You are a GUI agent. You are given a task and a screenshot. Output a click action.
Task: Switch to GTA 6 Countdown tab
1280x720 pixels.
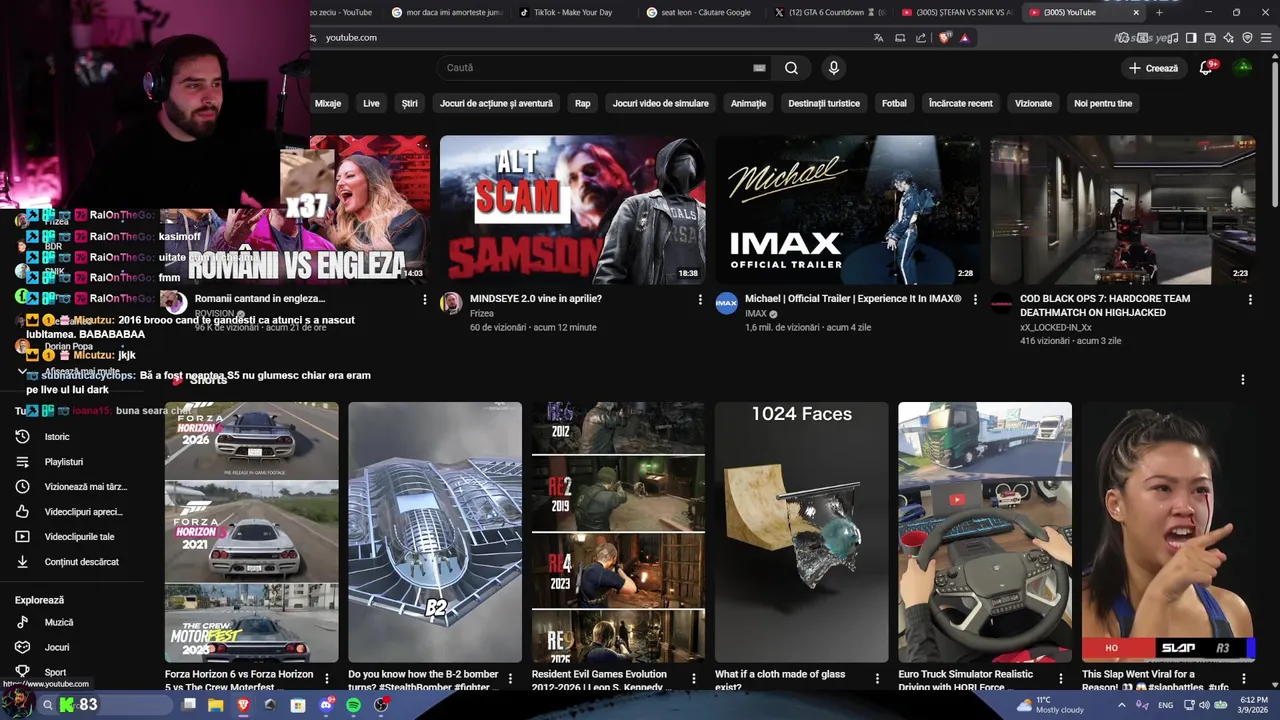pyautogui.click(x=829, y=12)
